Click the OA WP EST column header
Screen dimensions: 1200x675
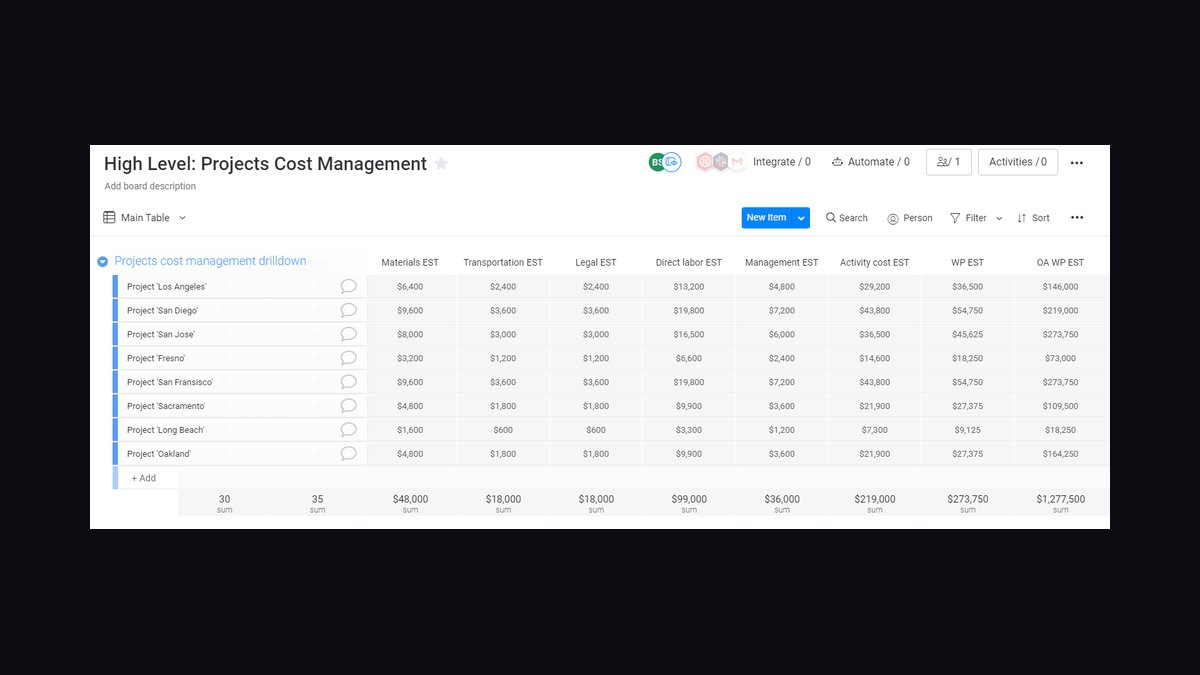(1061, 263)
